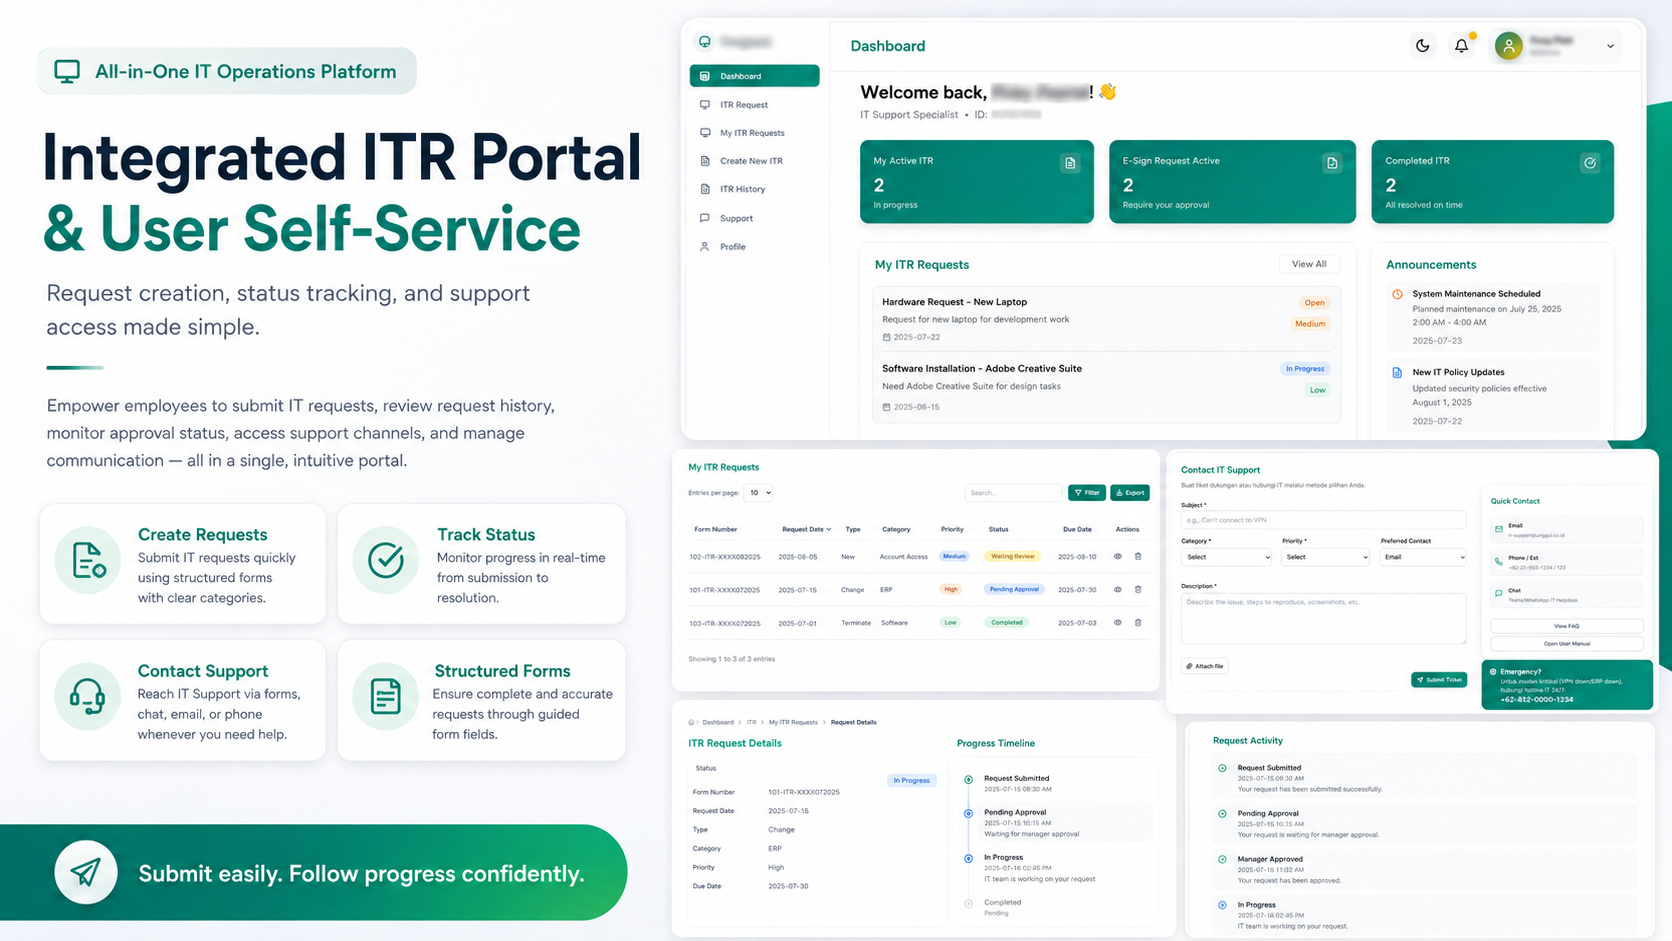This screenshot has height=941, width=1672.
Task: Click the Open User Manual button
Action: point(1566,644)
